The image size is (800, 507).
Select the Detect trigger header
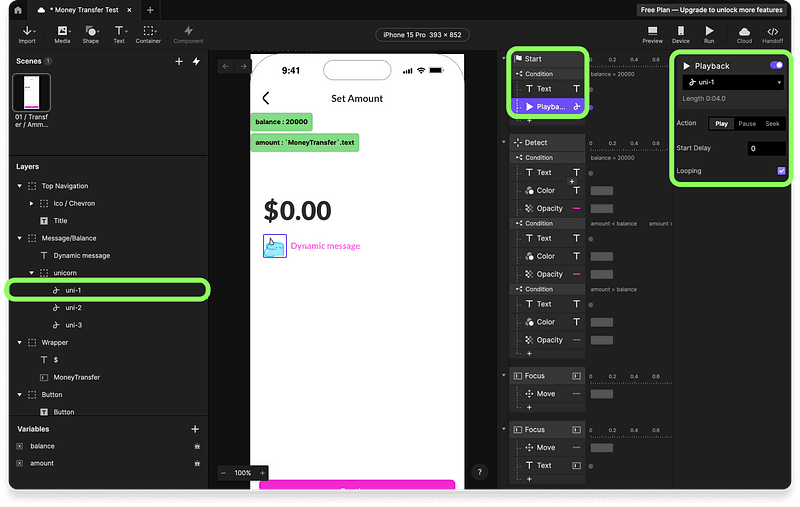pos(547,143)
